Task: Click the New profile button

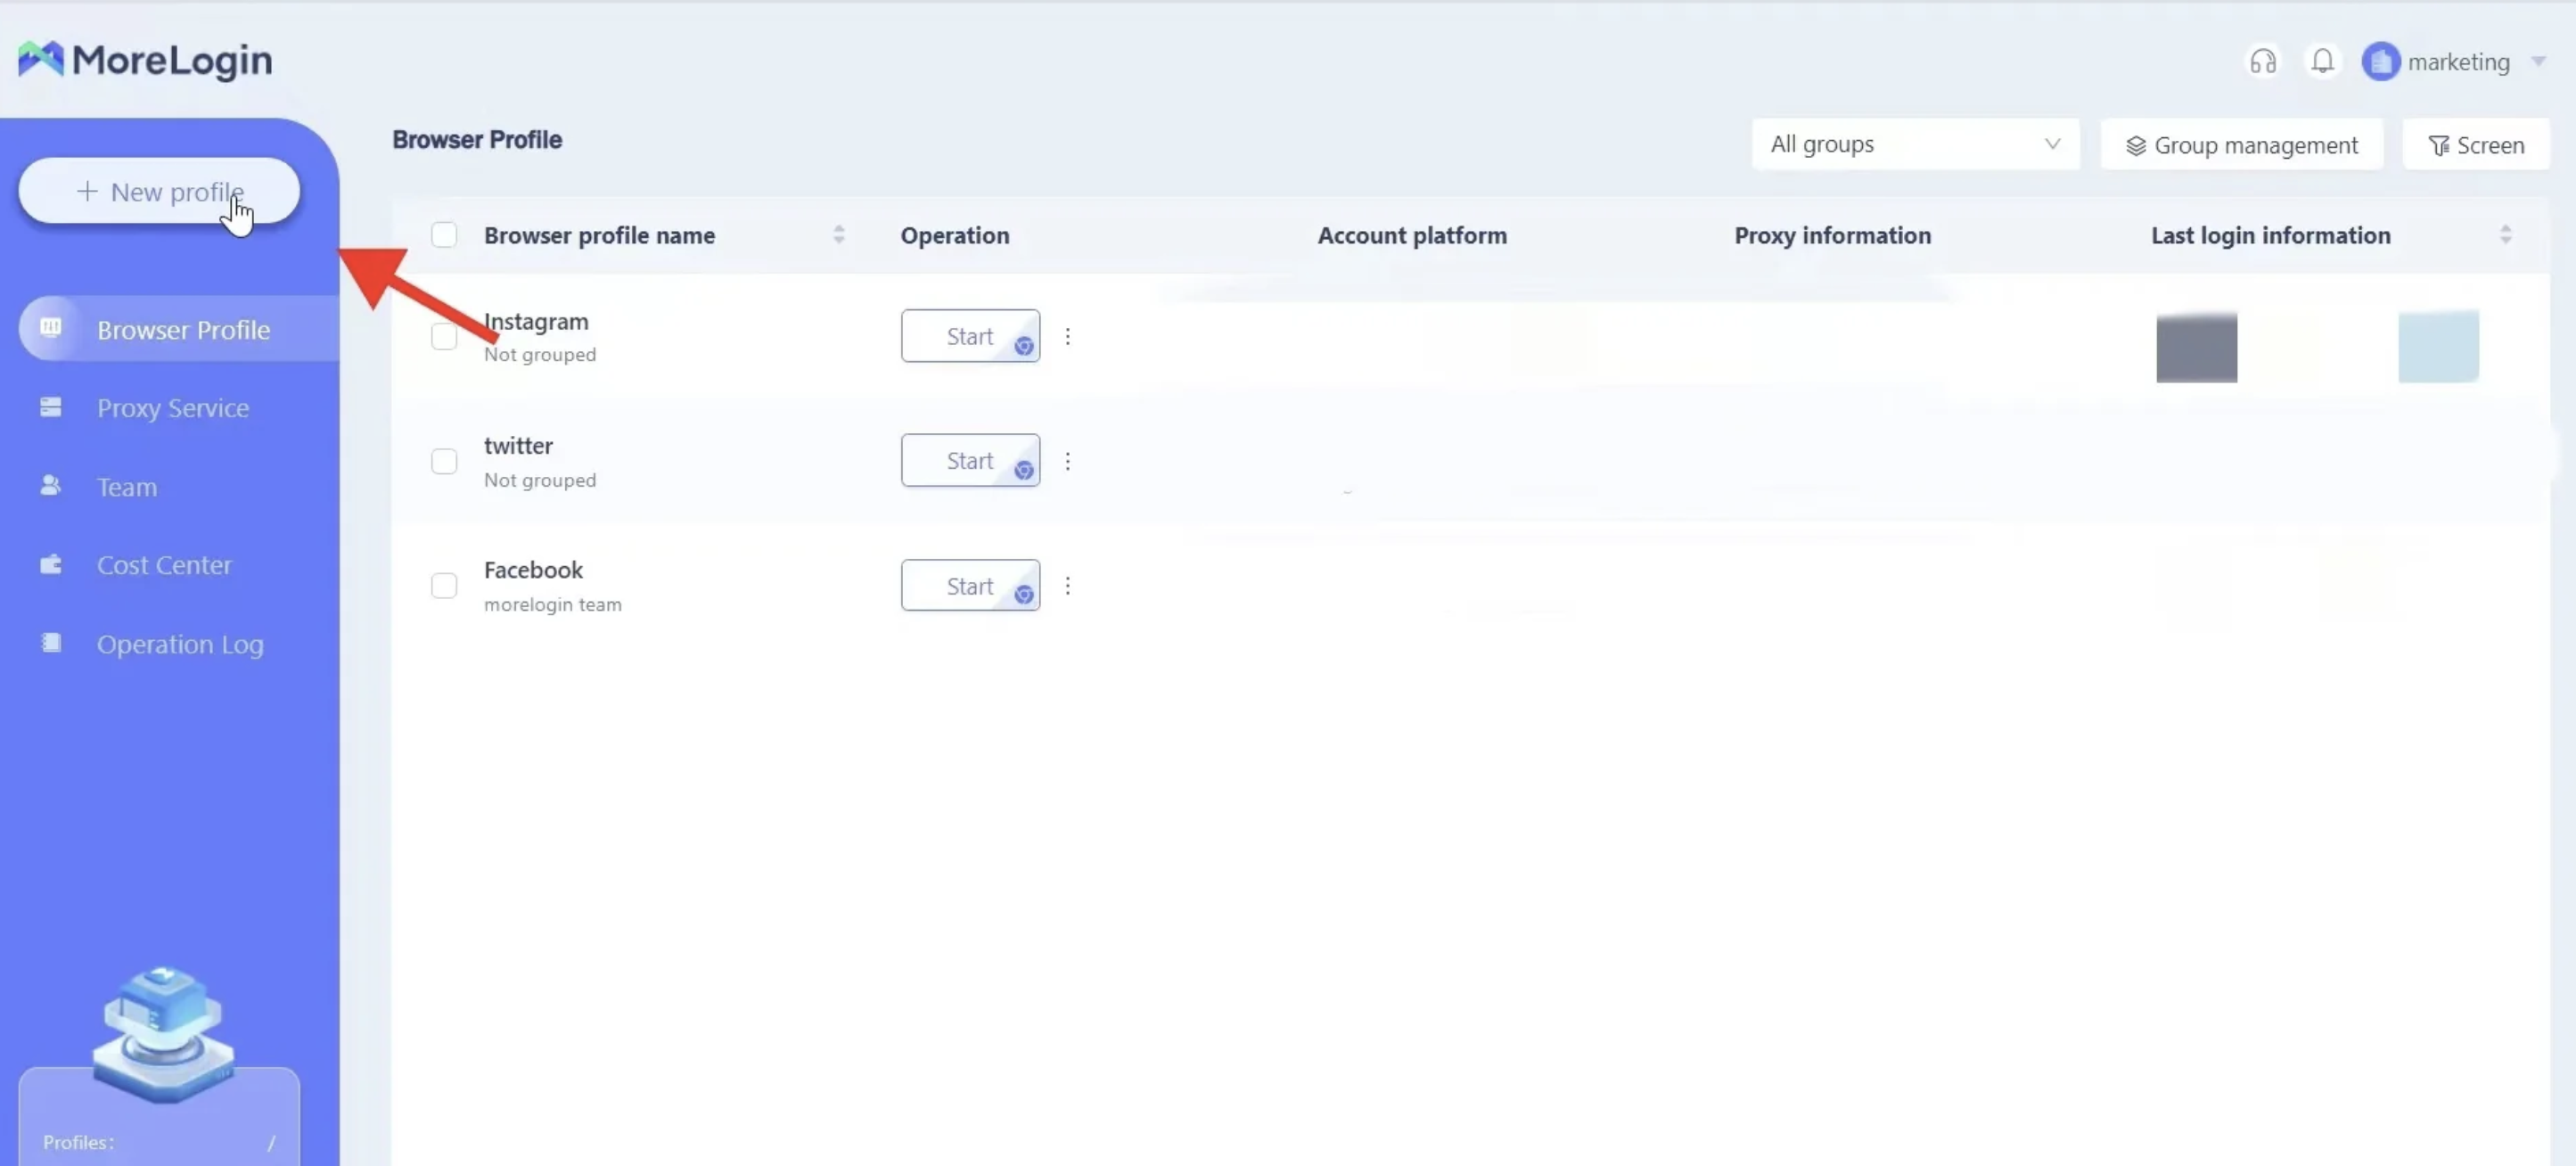Action: tap(159, 190)
